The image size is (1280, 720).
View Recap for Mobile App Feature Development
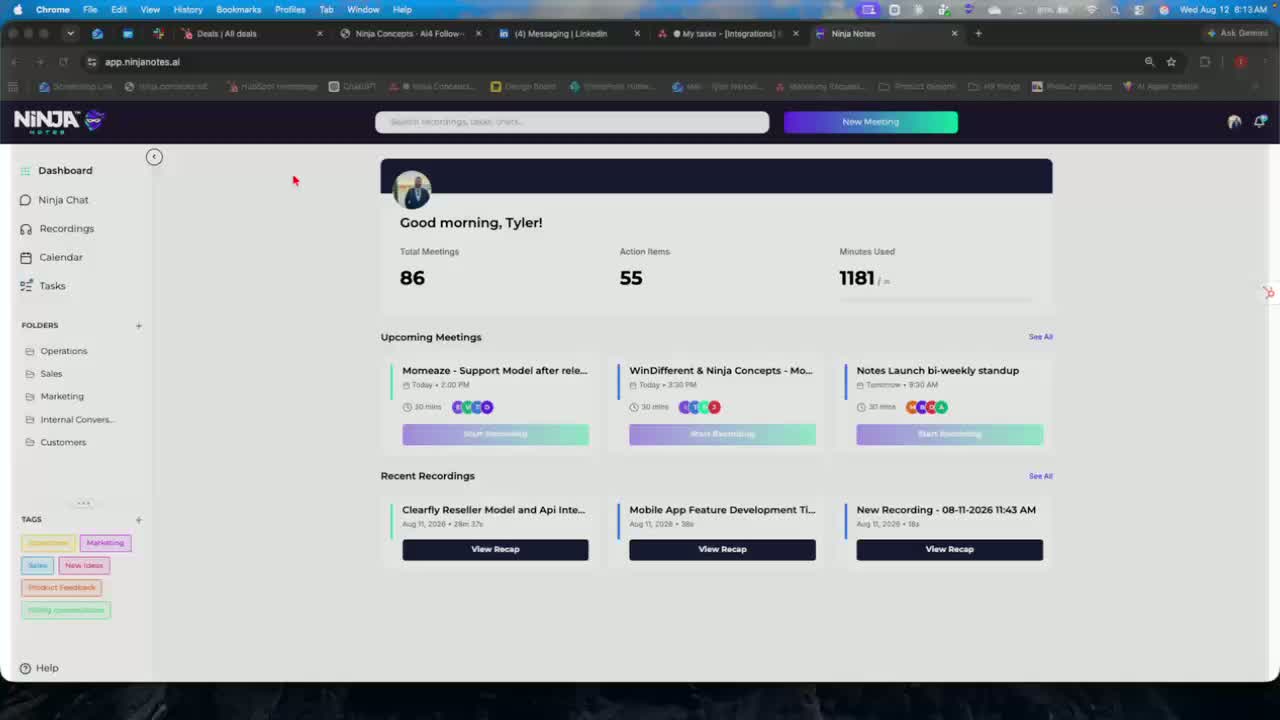[x=722, y=549]
